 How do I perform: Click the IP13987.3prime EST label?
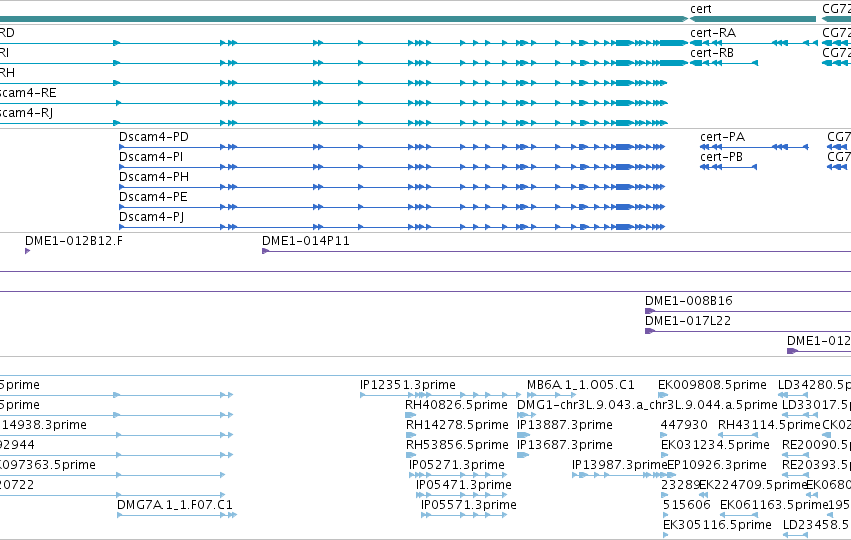(619, 465)
